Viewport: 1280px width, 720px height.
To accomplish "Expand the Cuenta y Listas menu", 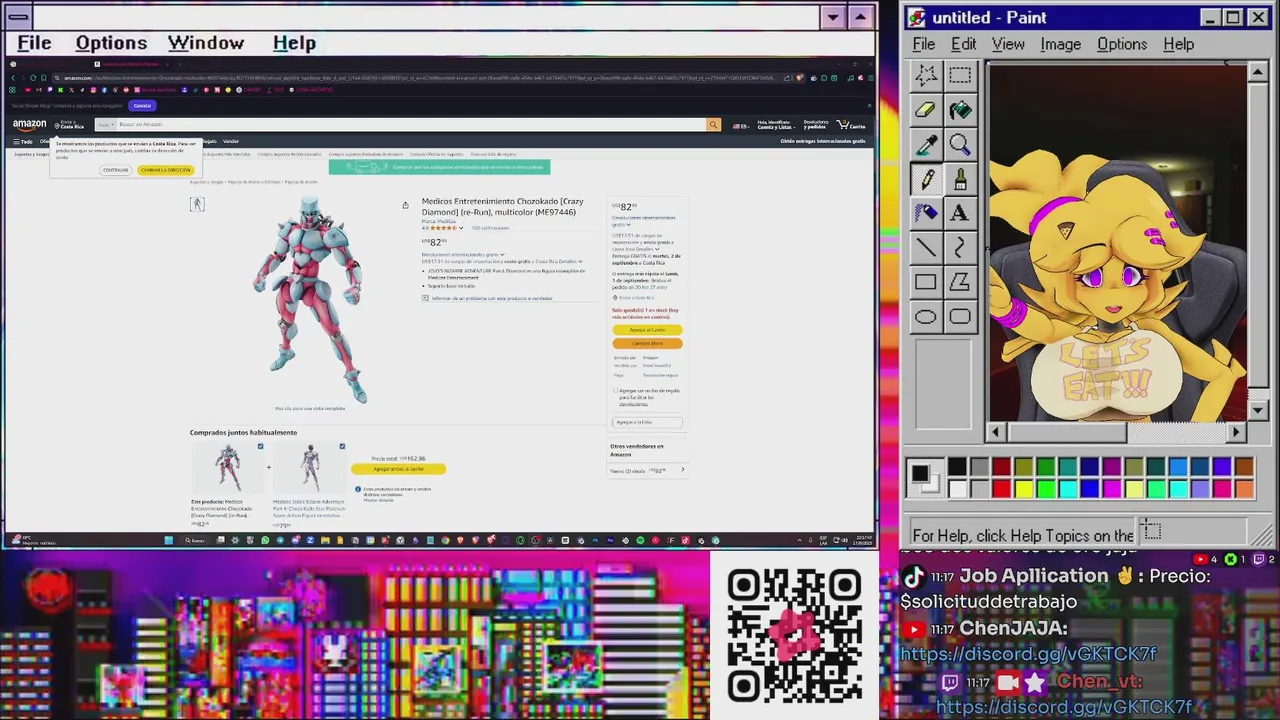I will click(x=775, y=125).
